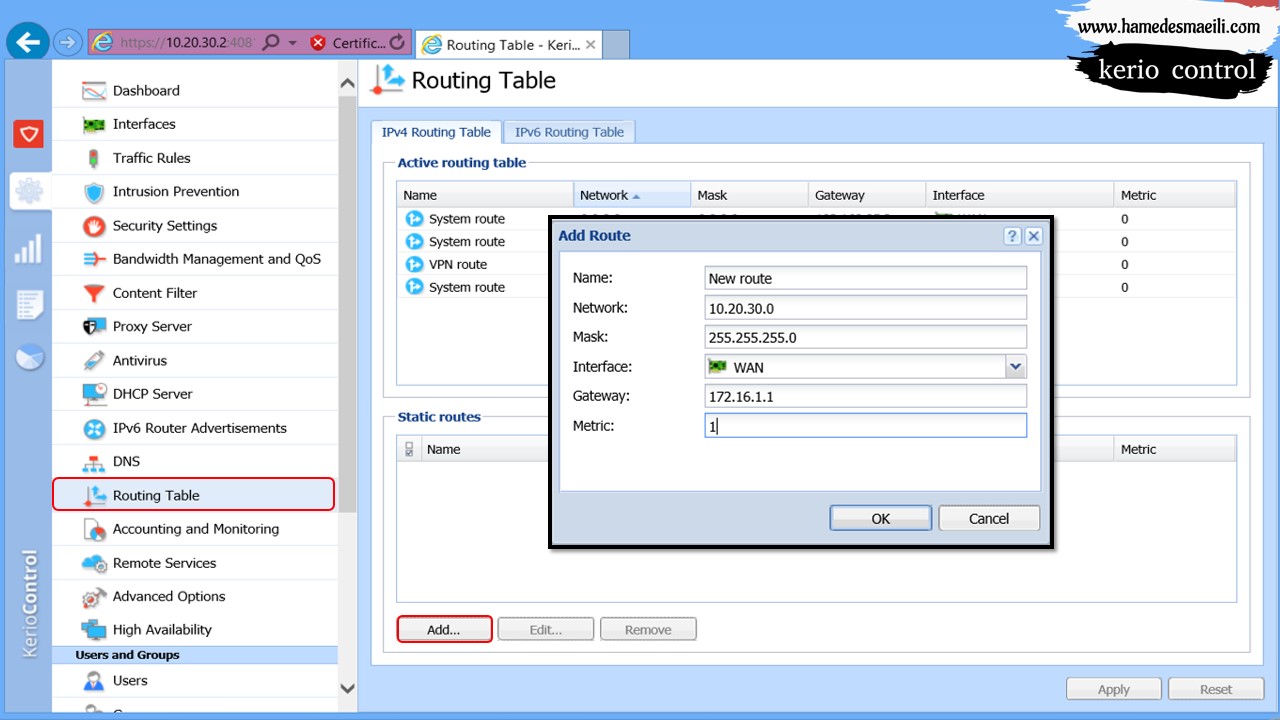Click the OK button in Add Route
Screen dimensions: 1280x720
(x=881, y=518)
